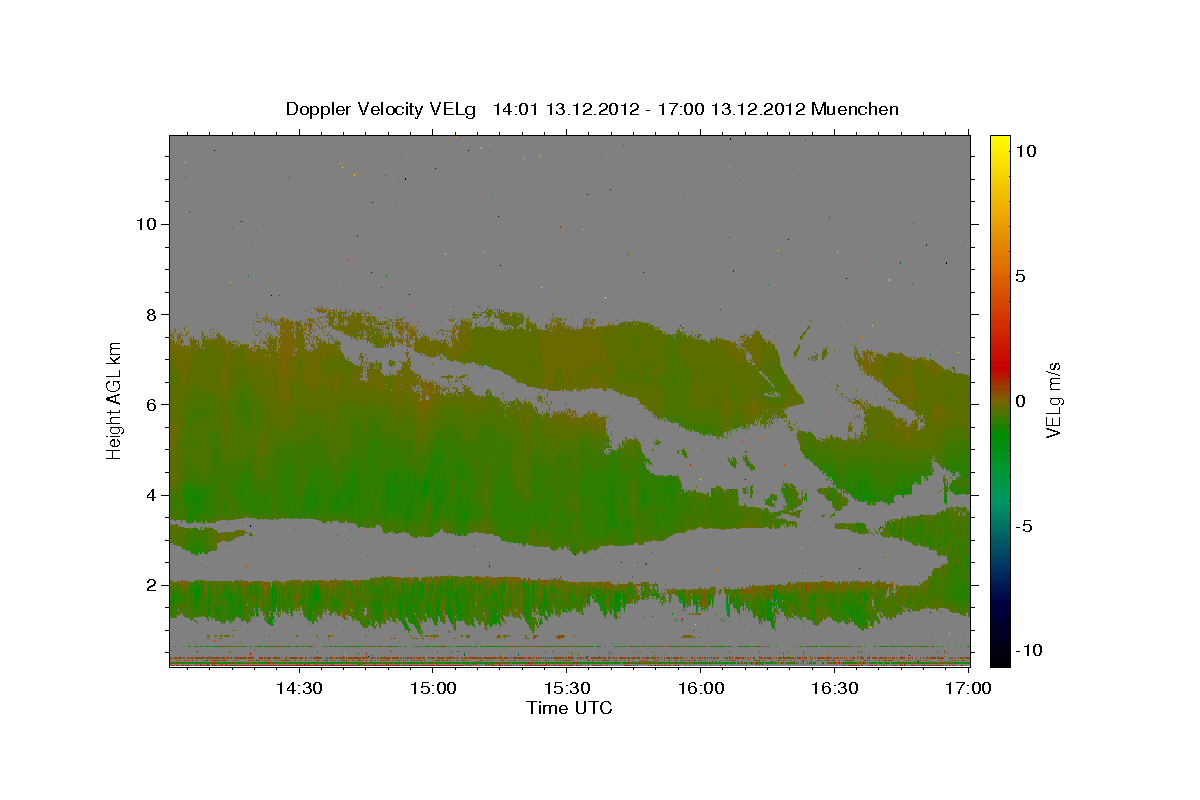Click the 17:00 time tick label

pyautogui.click(x=969, y=689)
